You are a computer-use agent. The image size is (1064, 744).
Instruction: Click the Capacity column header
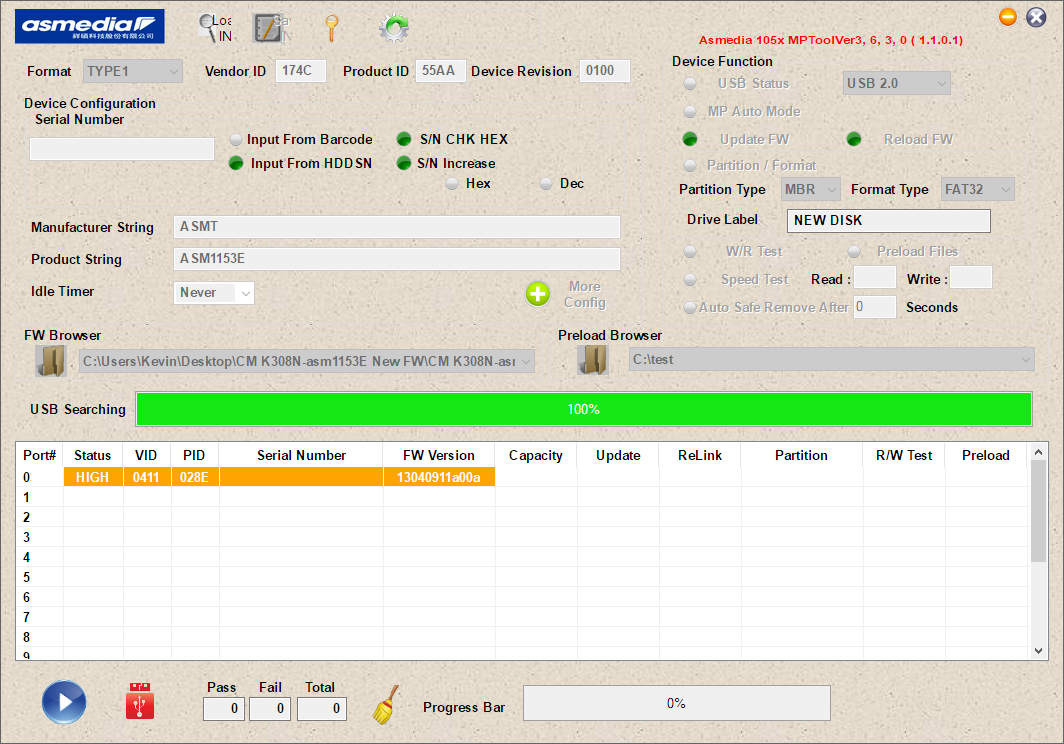[536, 455]
